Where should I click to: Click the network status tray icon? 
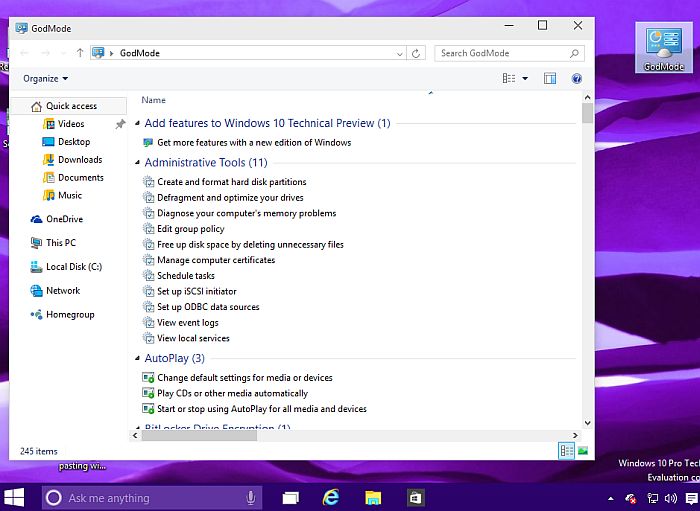653,498
